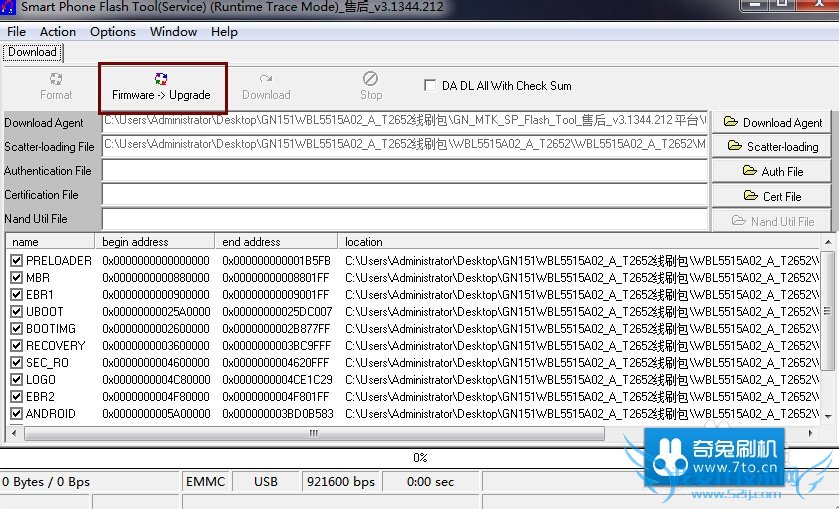Click the Nand Util File input field
The height and width of the screenshot is (509, 839).
(405, 219)
